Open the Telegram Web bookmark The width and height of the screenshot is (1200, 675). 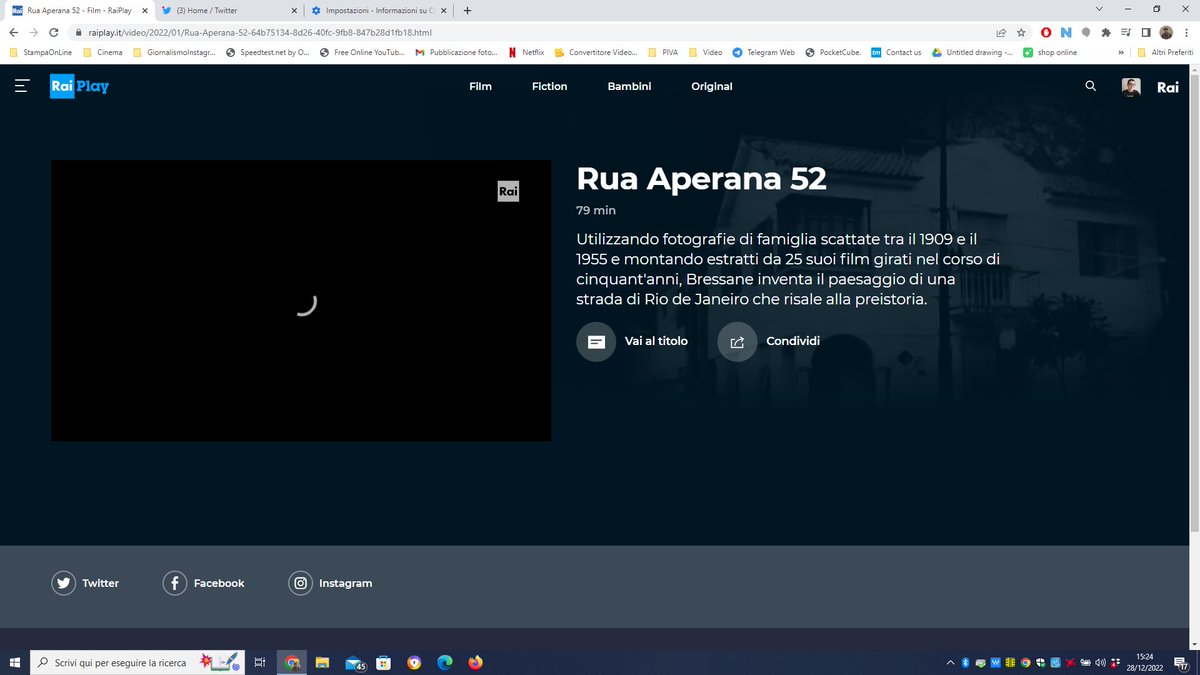coord(764,52)
